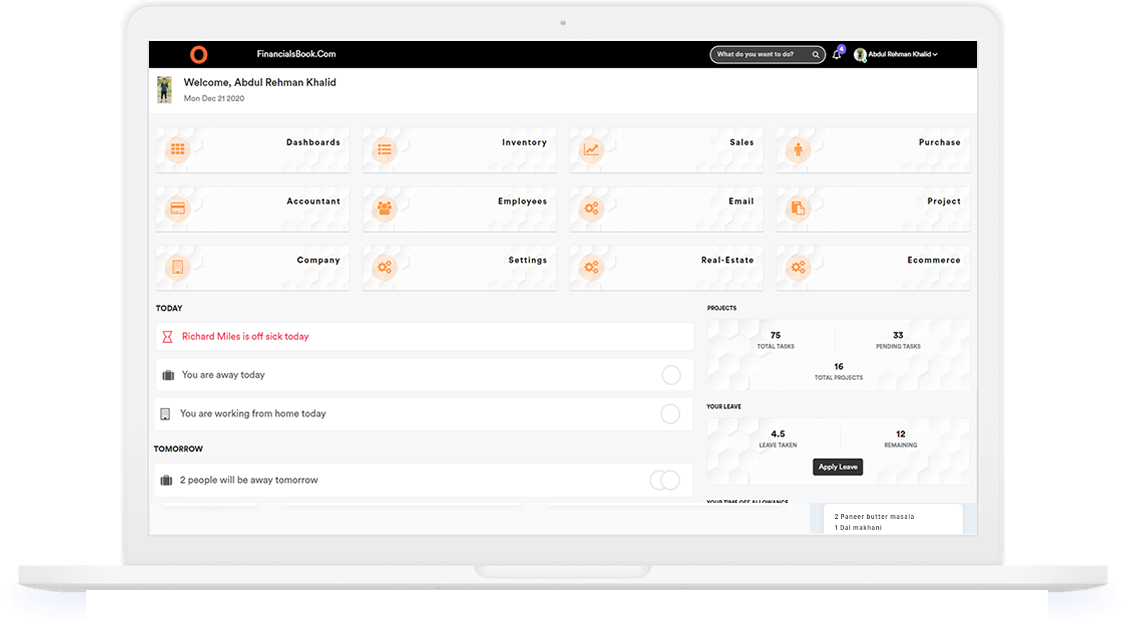The image size is (1126, 630).
Task: Open the Settings module
Action: [x=460, y=268]
